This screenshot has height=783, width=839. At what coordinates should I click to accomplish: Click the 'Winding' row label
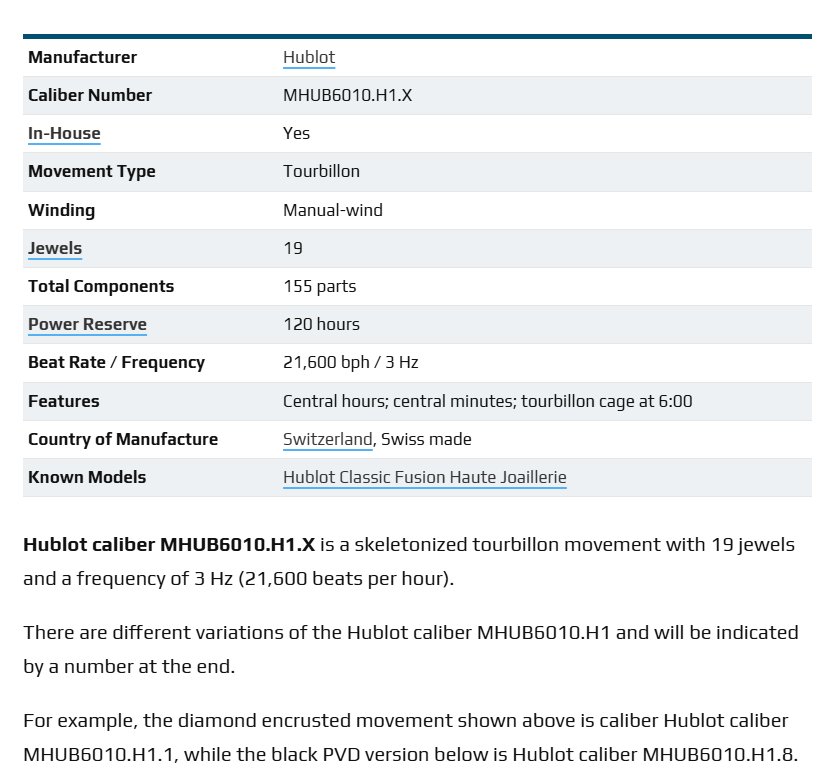click(x=62, y=210)
